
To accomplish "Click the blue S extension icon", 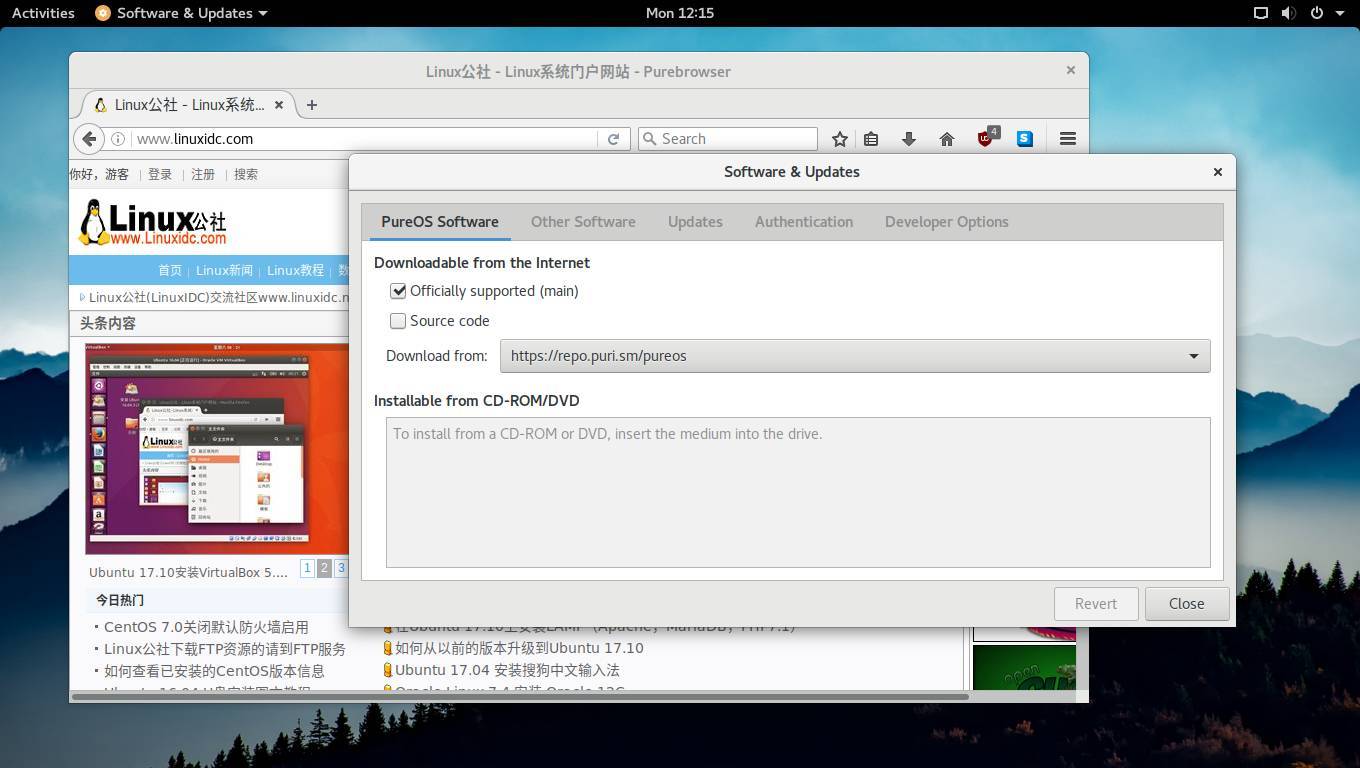I will click(x=1023, y=139).
